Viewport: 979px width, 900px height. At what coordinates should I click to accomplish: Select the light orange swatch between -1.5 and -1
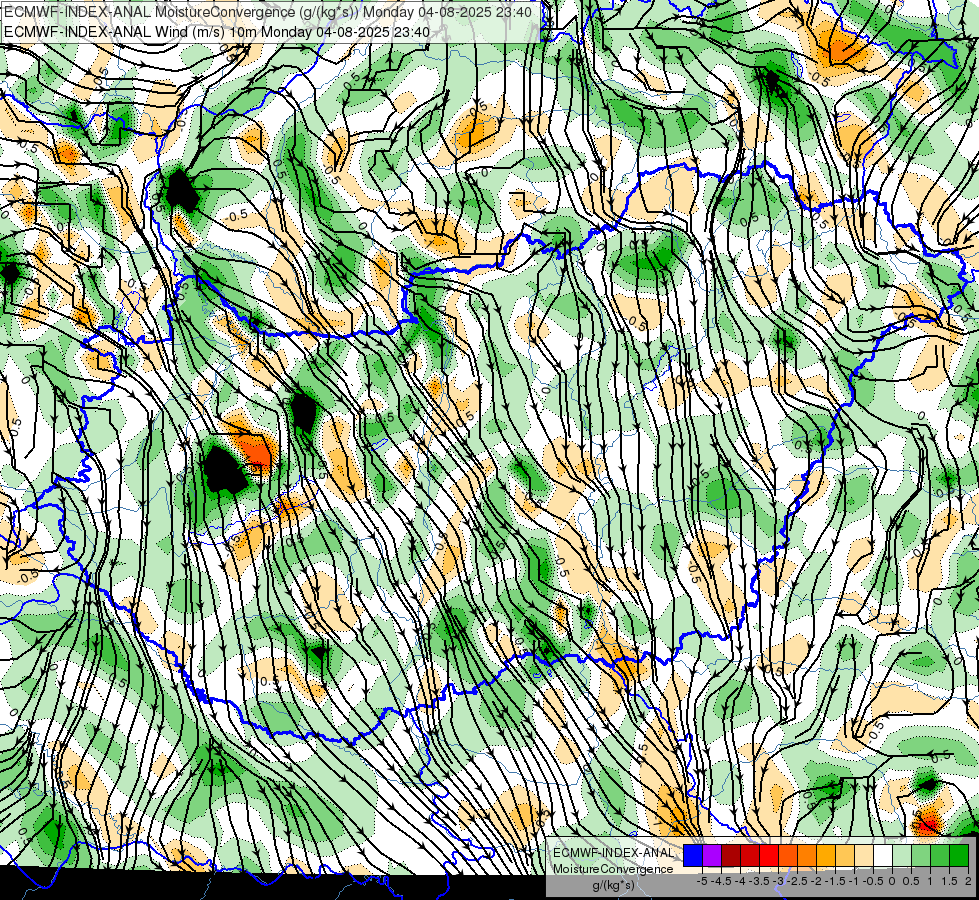[845, 856]
